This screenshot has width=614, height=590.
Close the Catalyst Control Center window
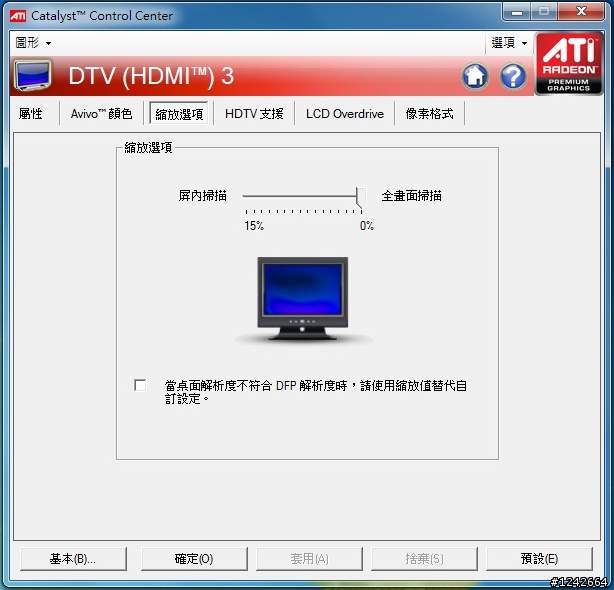point(581,12)
